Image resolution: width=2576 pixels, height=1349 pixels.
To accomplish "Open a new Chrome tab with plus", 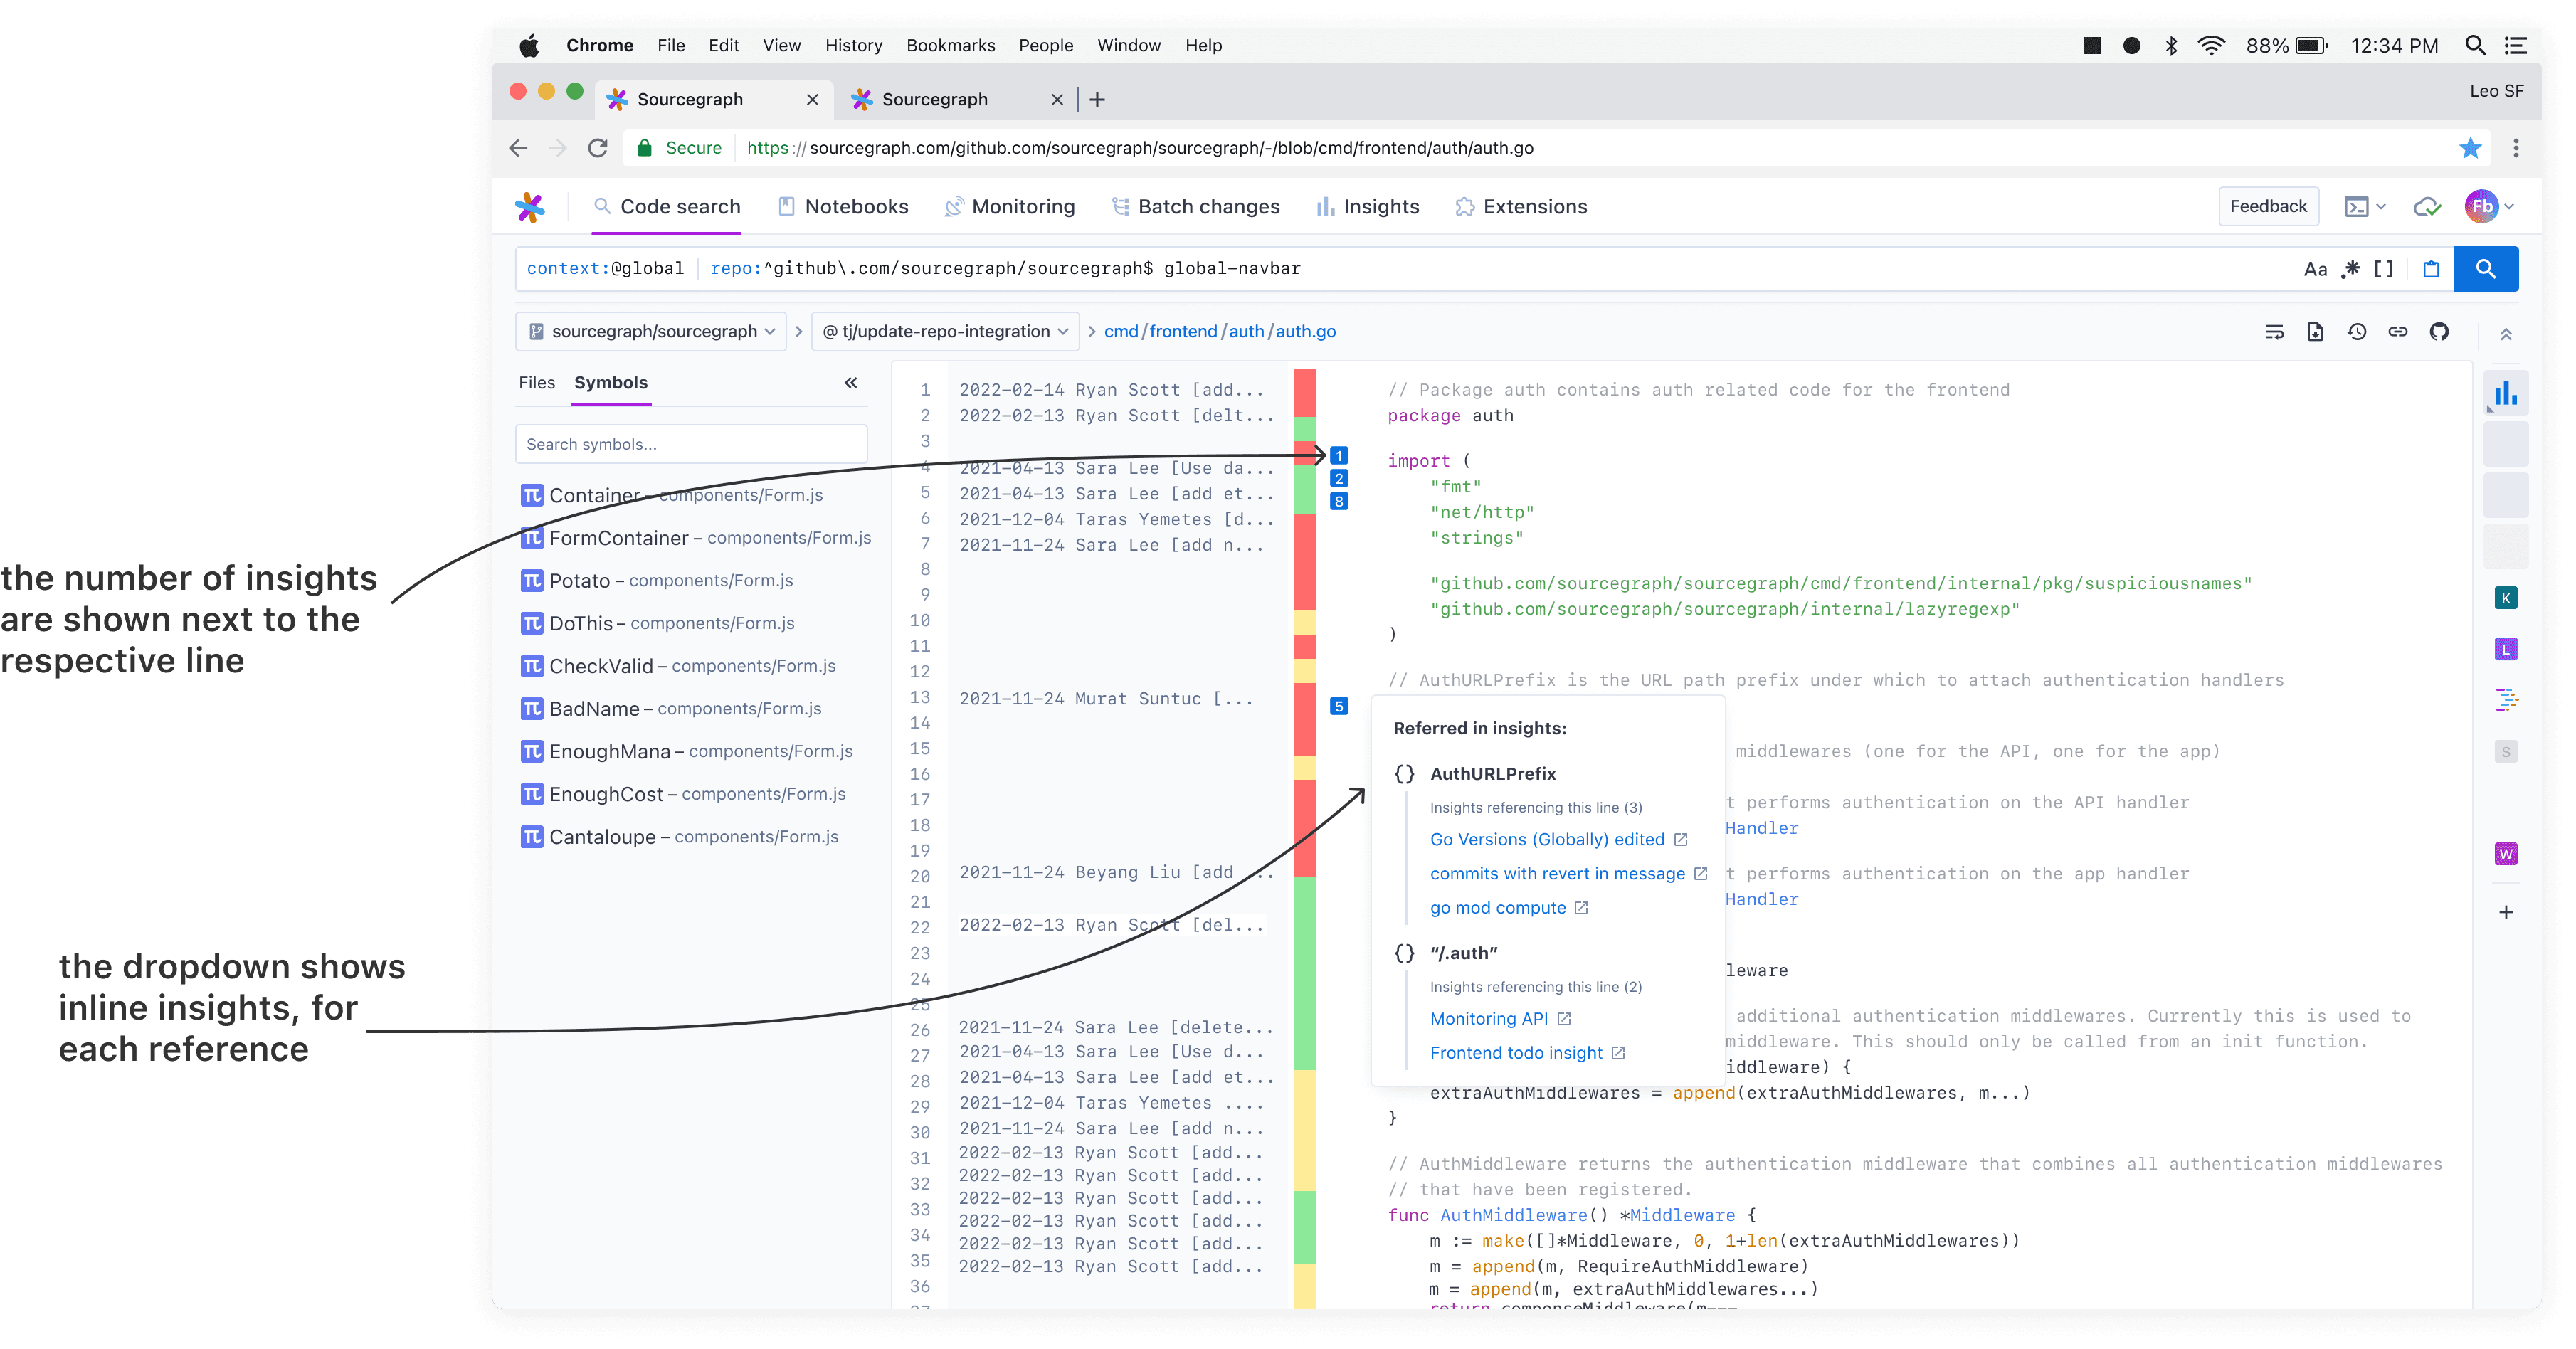I will click(1097, 99).
